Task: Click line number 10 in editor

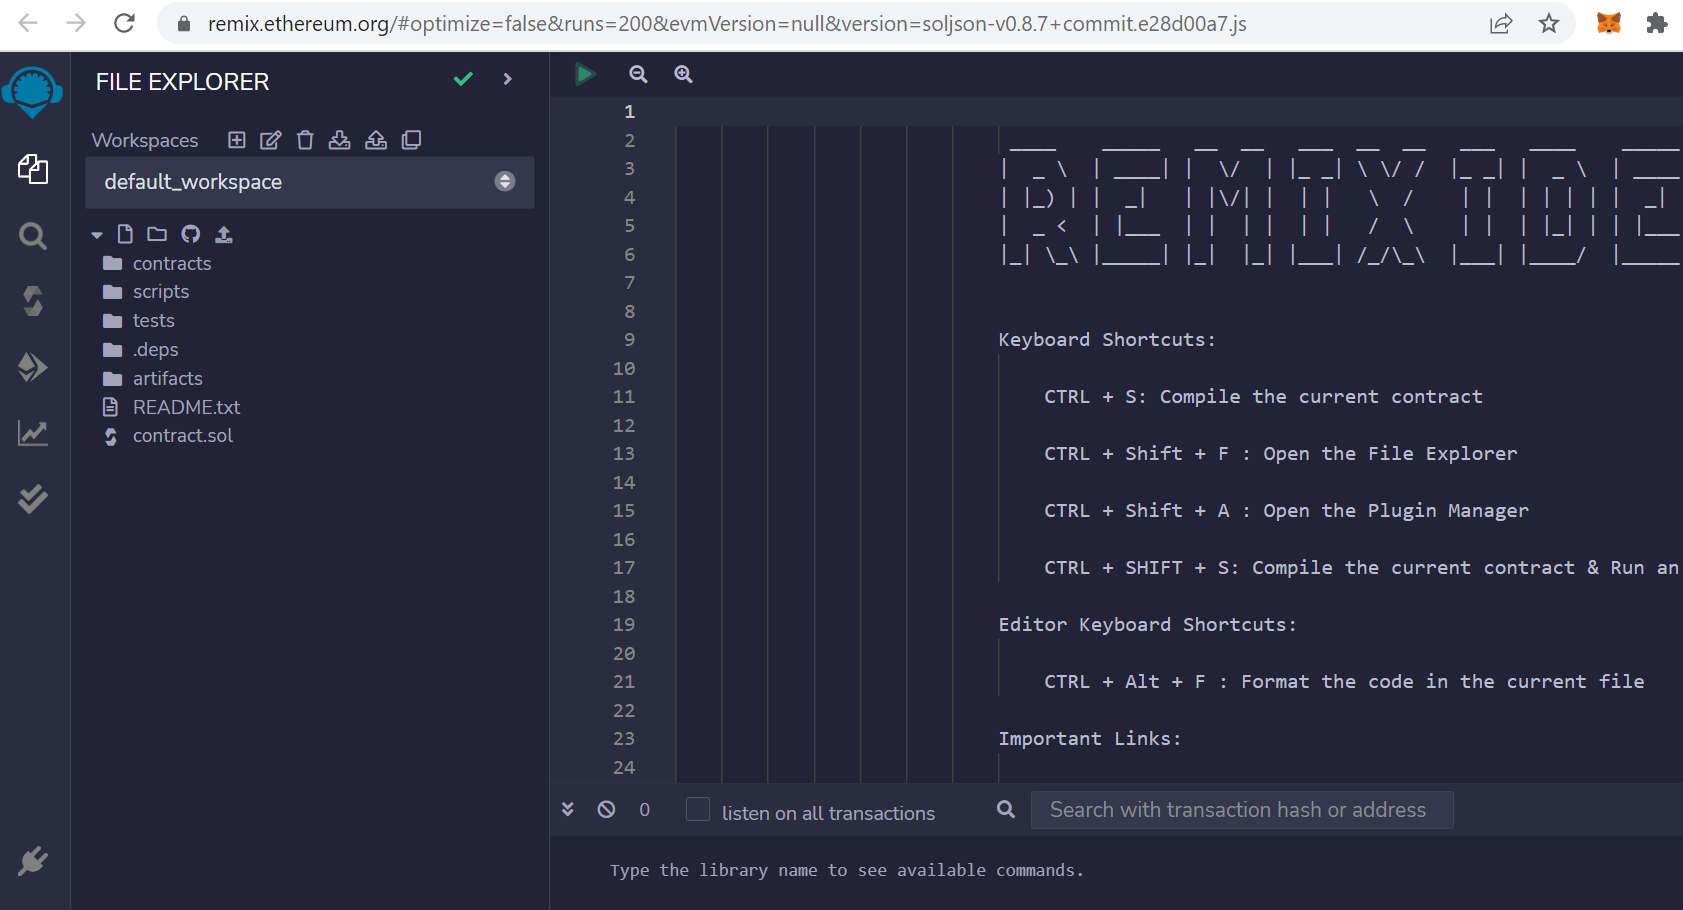Action: coord(624,368)
